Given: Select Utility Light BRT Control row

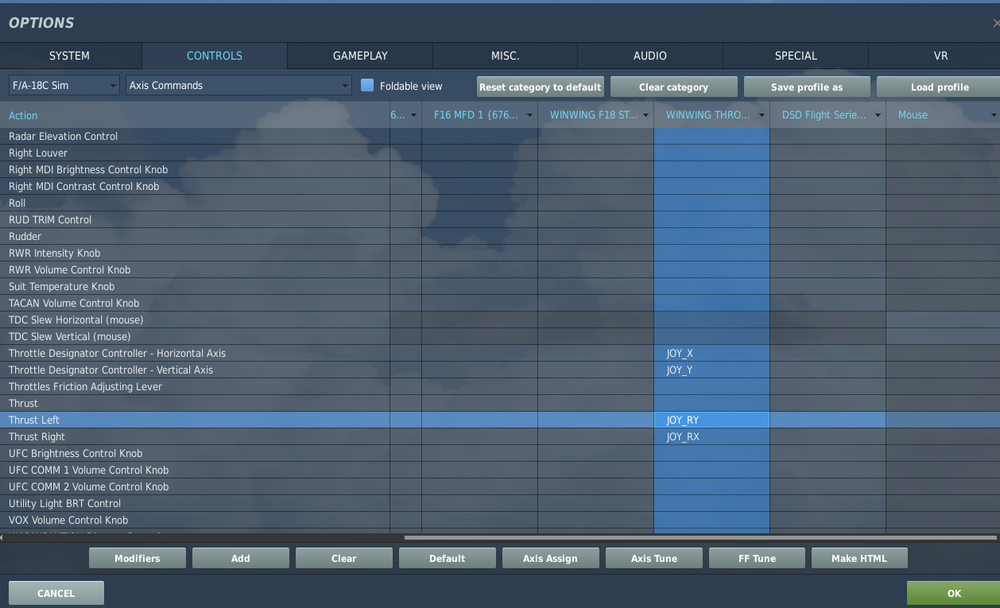Looking at the screenshot, I should tap(500, 503).
